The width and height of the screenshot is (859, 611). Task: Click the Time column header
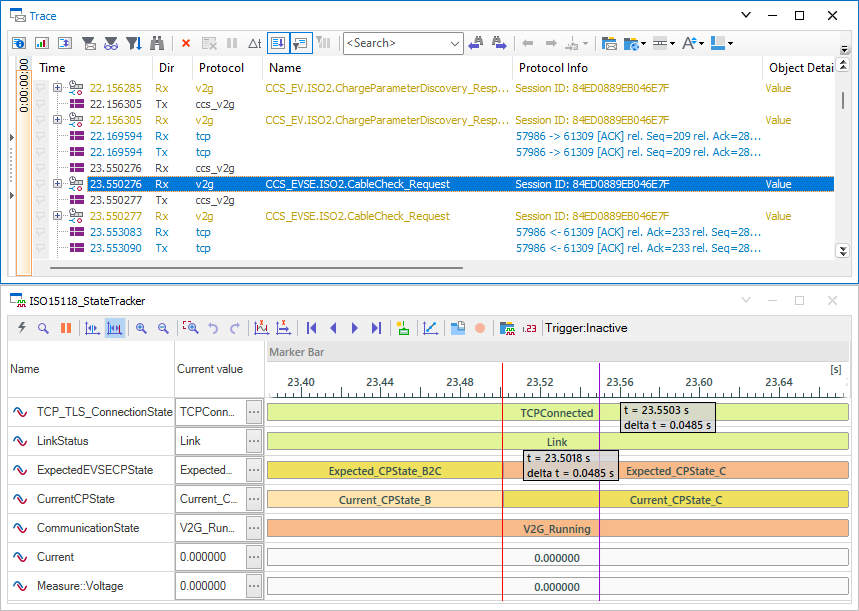[x=93, y=68]
